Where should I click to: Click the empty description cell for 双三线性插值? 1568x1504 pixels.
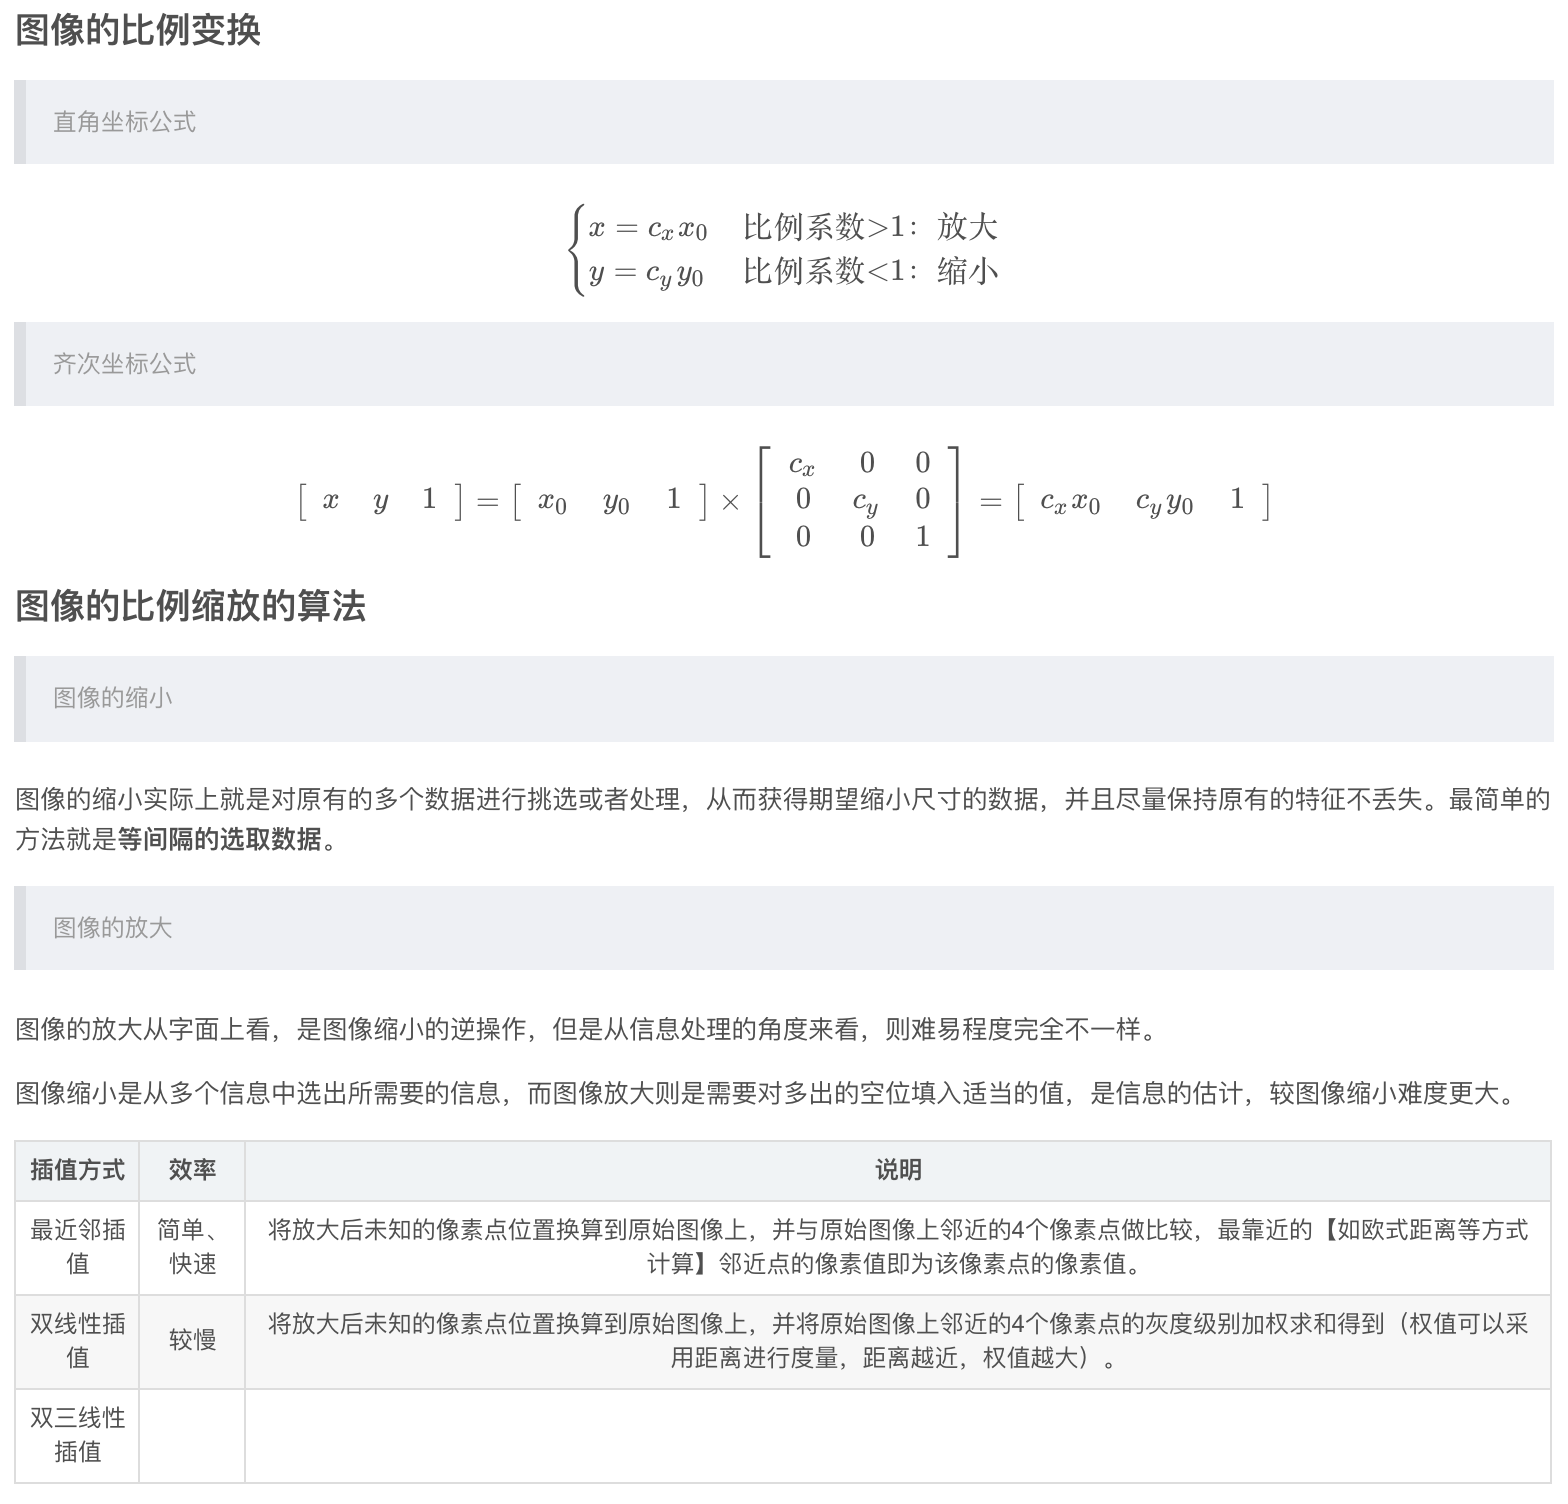coord(897,1434)
